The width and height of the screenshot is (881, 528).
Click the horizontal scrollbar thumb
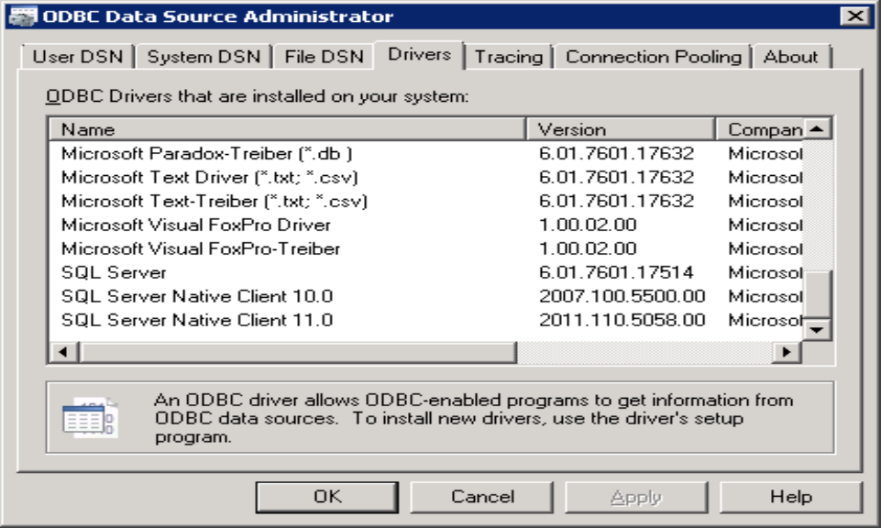click(298, 352)
